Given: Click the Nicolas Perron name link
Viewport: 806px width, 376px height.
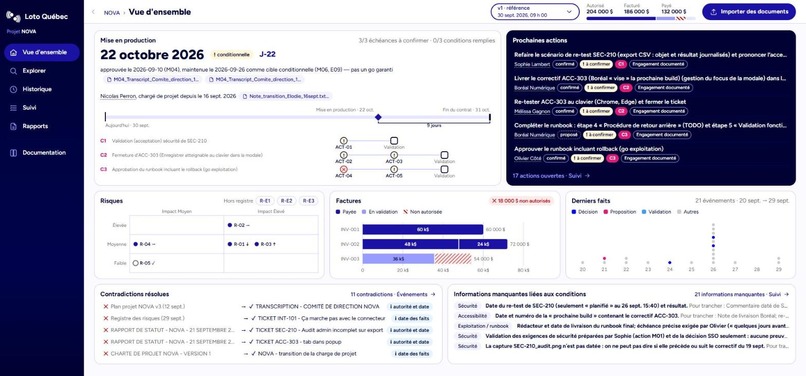Looking at the screenshot, I should (x=118, y=96).
